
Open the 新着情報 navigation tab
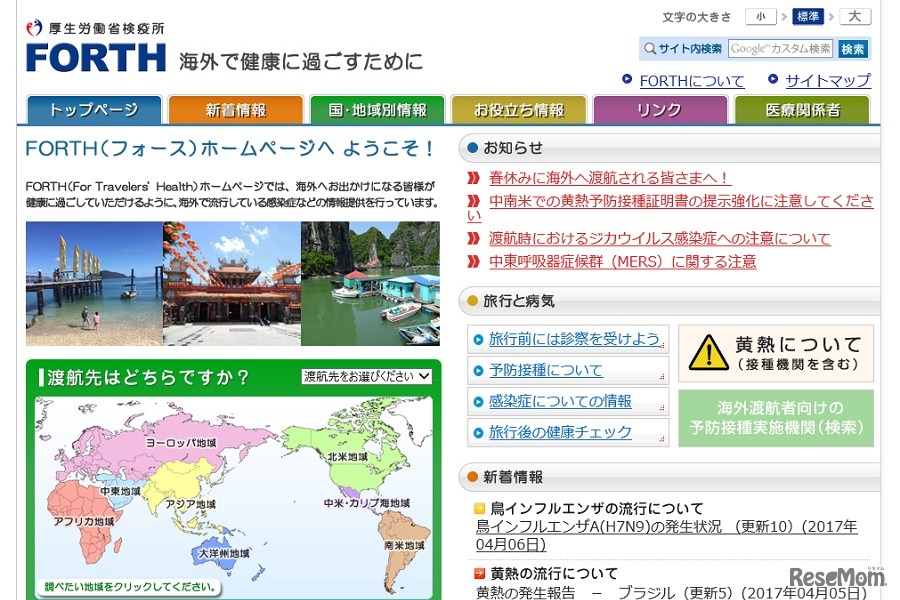[235, 110]
